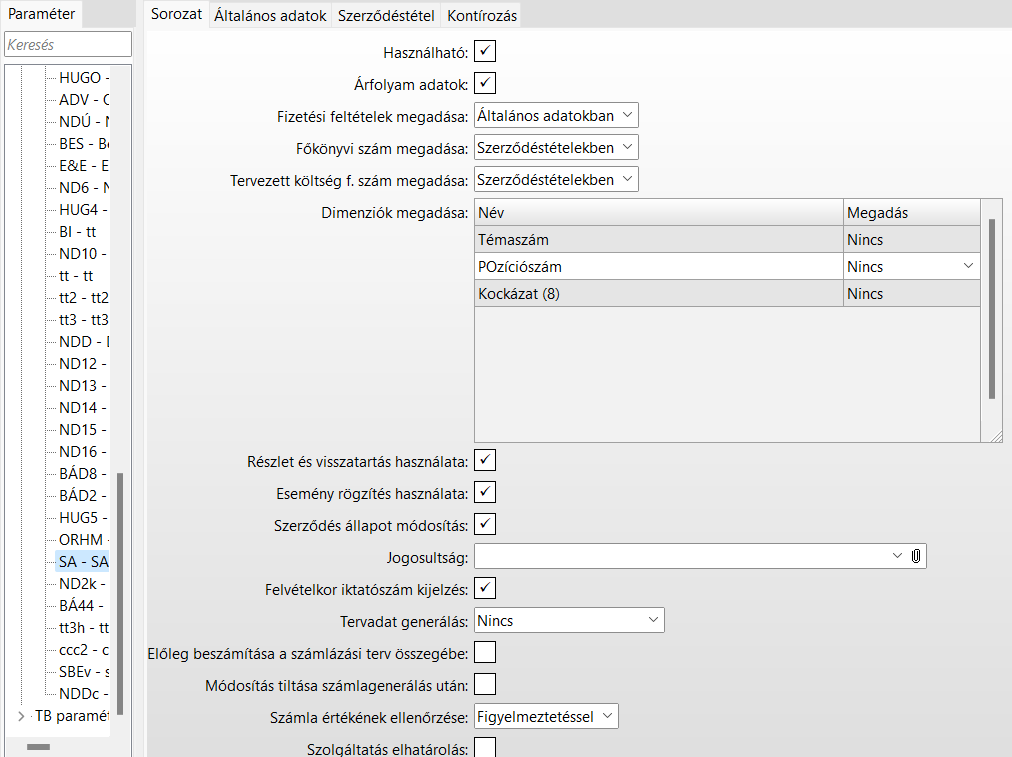This screenshot has width=1012, height=757.
Task: Check Előleg beszámítása a számlázási terv összegébe
Action: tap(485, 653)
